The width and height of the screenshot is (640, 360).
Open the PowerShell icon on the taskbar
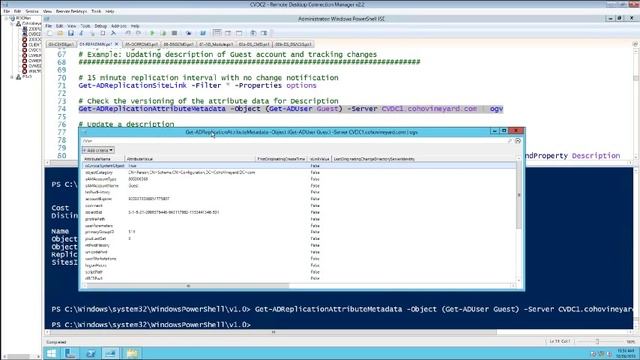(91, 353)
